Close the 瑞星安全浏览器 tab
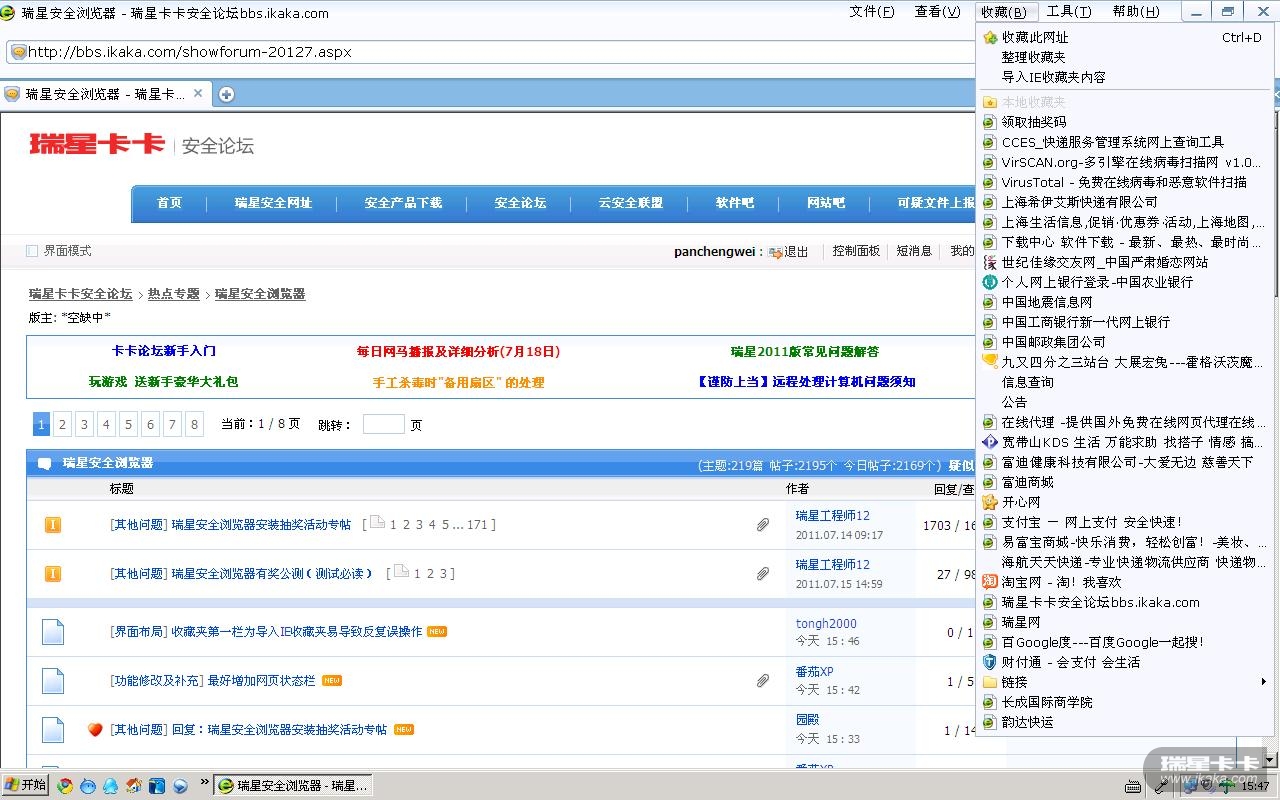 coord(198,93)
